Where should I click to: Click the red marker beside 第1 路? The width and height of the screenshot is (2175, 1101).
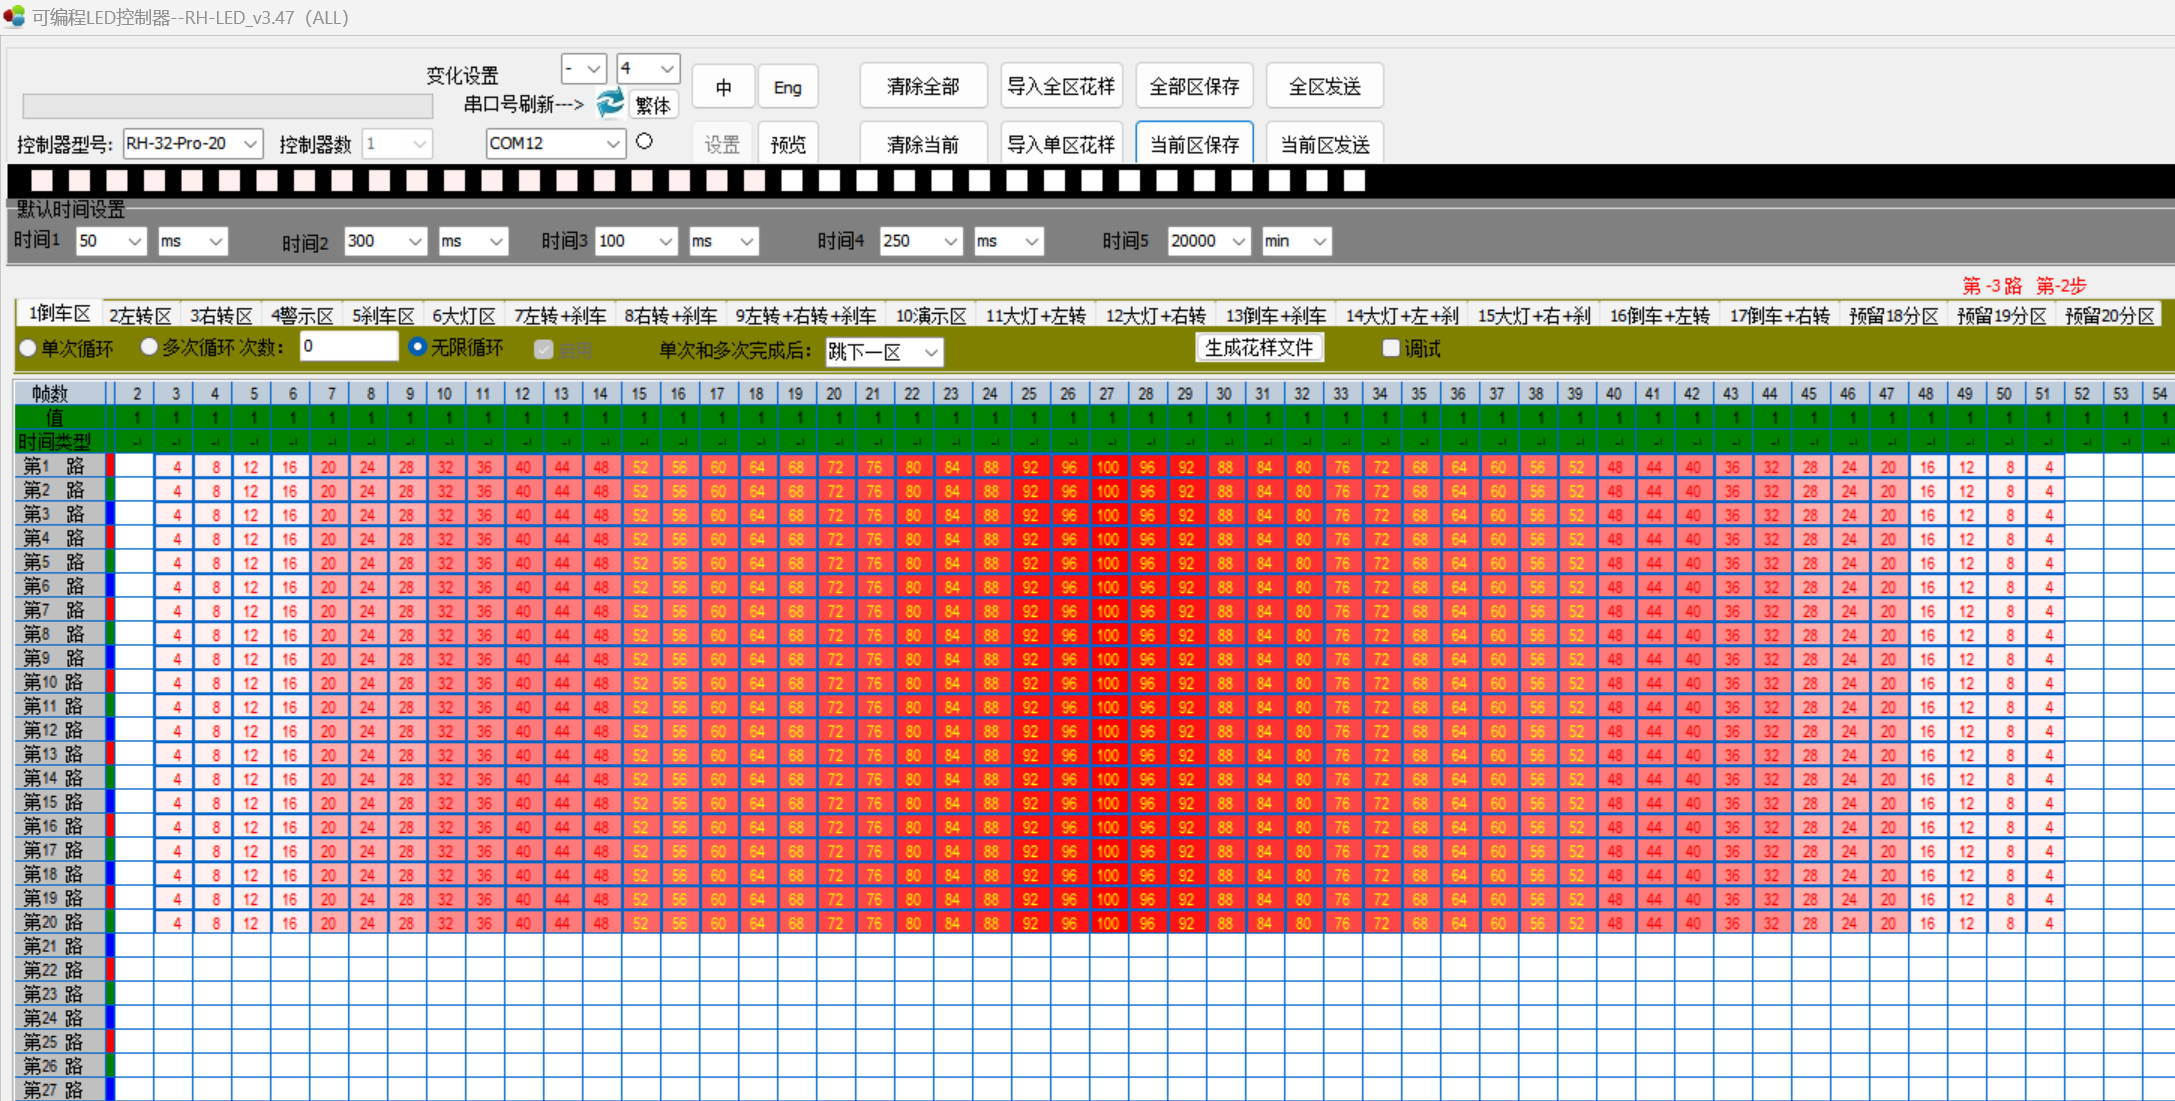(110, 466)
